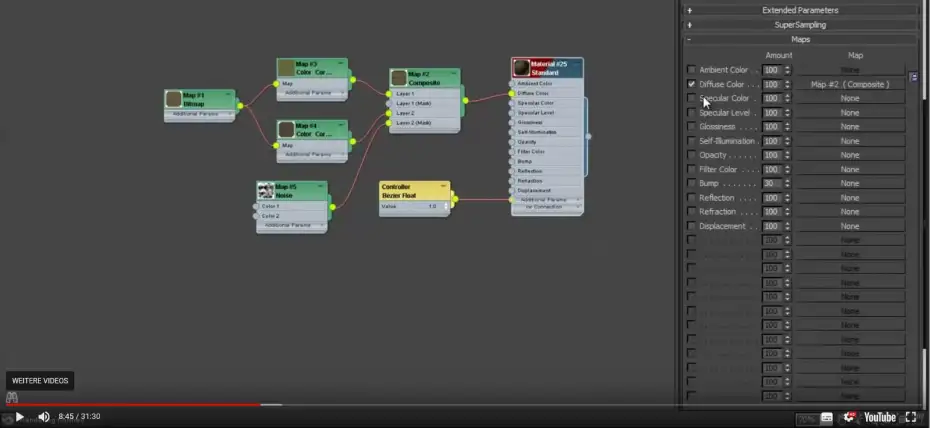This screenshot has width=930, height=428.
Task: Click output socket of Bezier Float controller
Action: (x=455, y=199)
